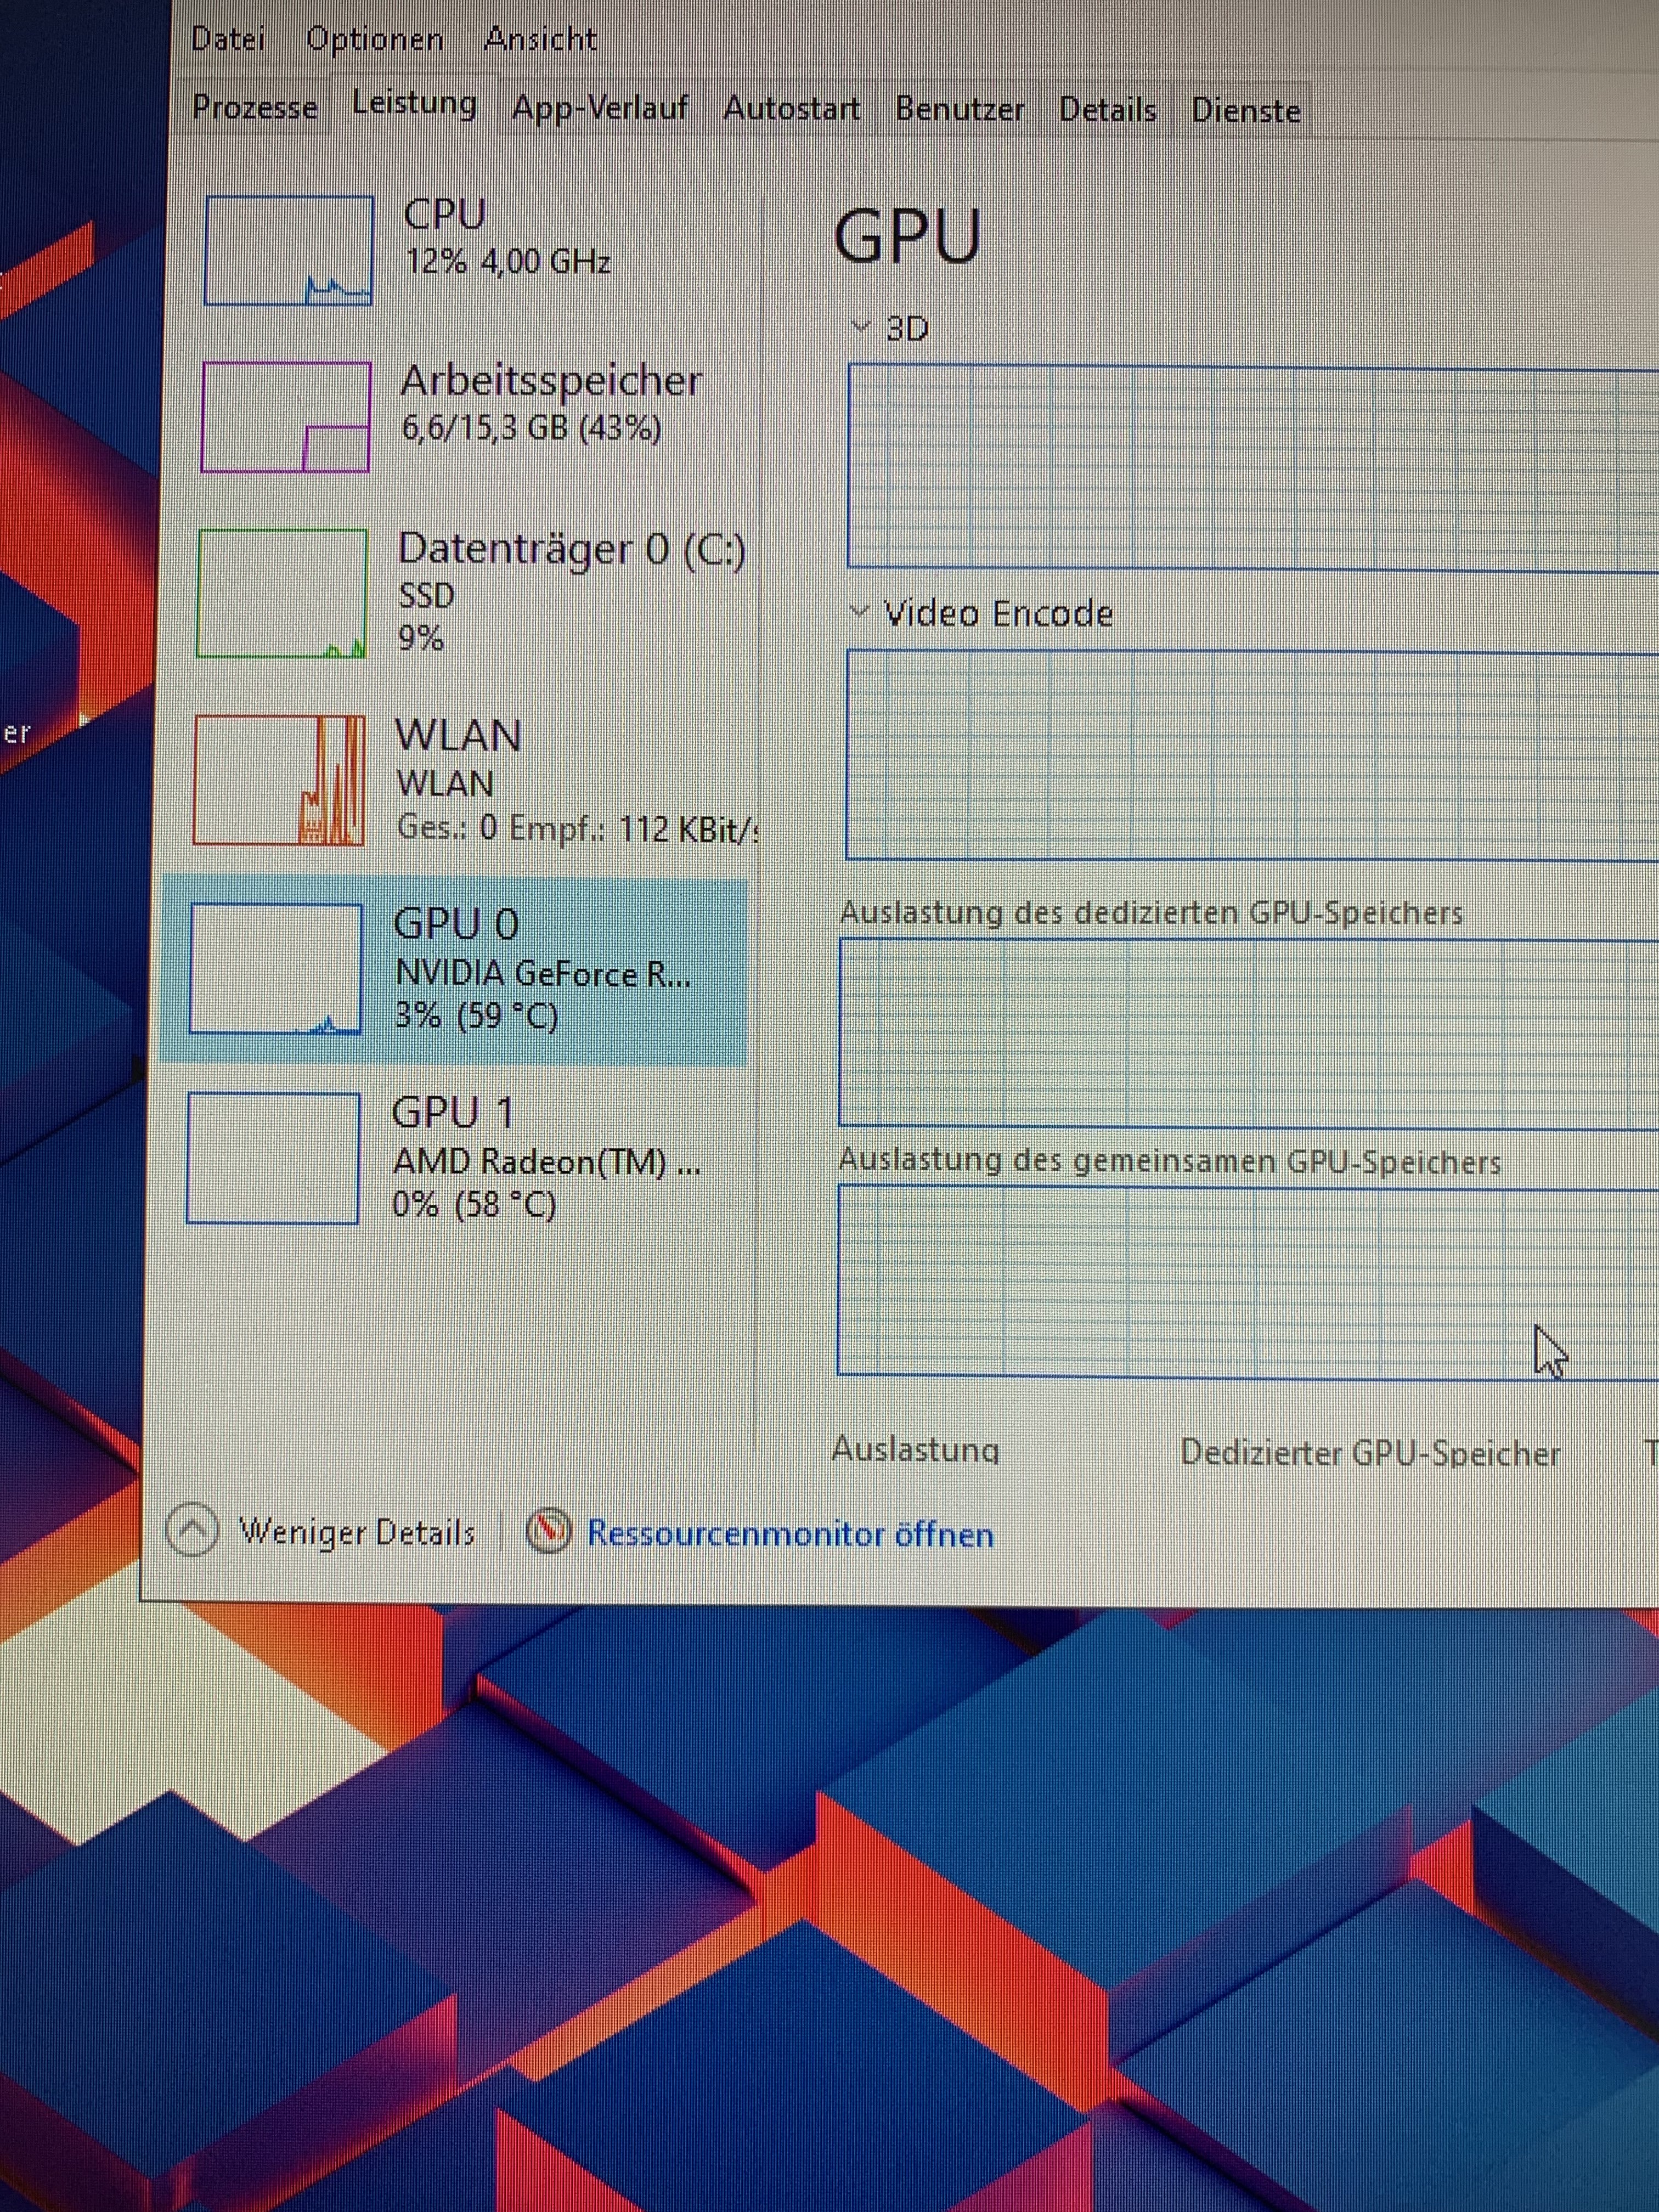The height and width of the screenshot is (2212, 1659).
Task: Switch to the App-Verlauf tab
Action: coord(600,107)
